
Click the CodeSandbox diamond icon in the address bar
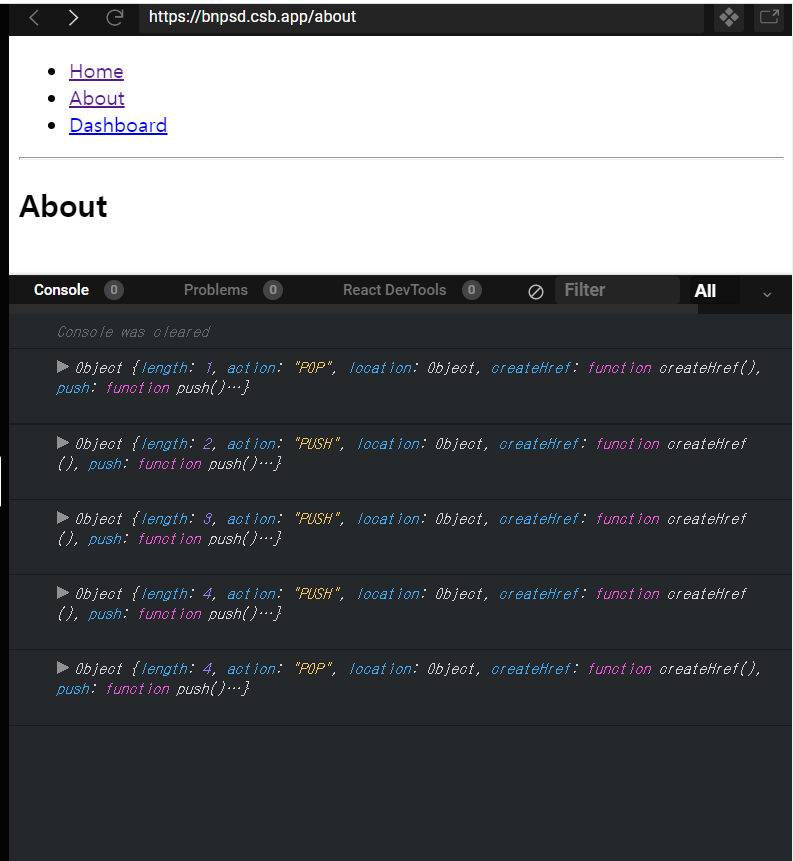pyautogui.click(x=729, y=18)
